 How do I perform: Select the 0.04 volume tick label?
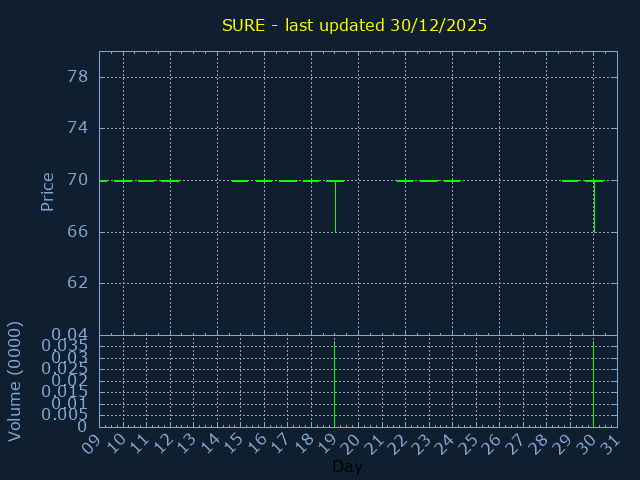pos(71,334)
